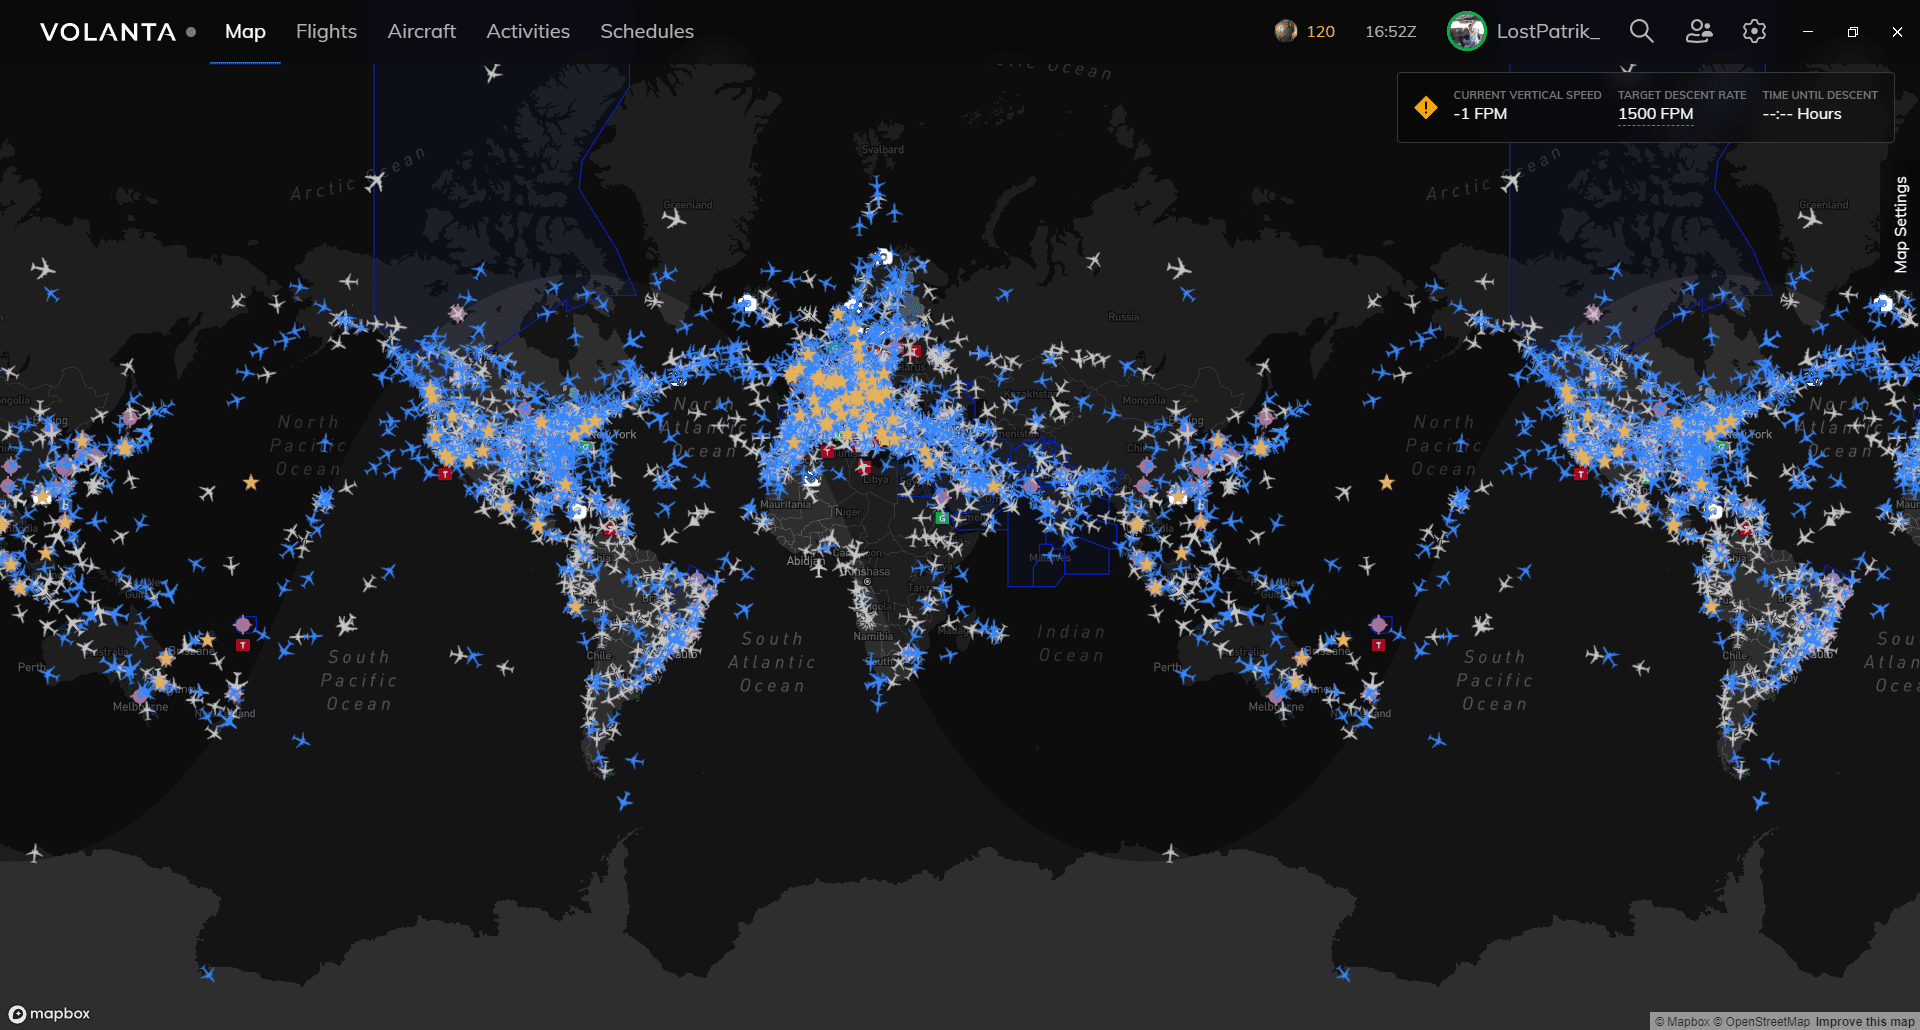Screen dimensions: 1920x1030
Task: Click the status dot beside the Volanta logo
Action: [191, 32]
